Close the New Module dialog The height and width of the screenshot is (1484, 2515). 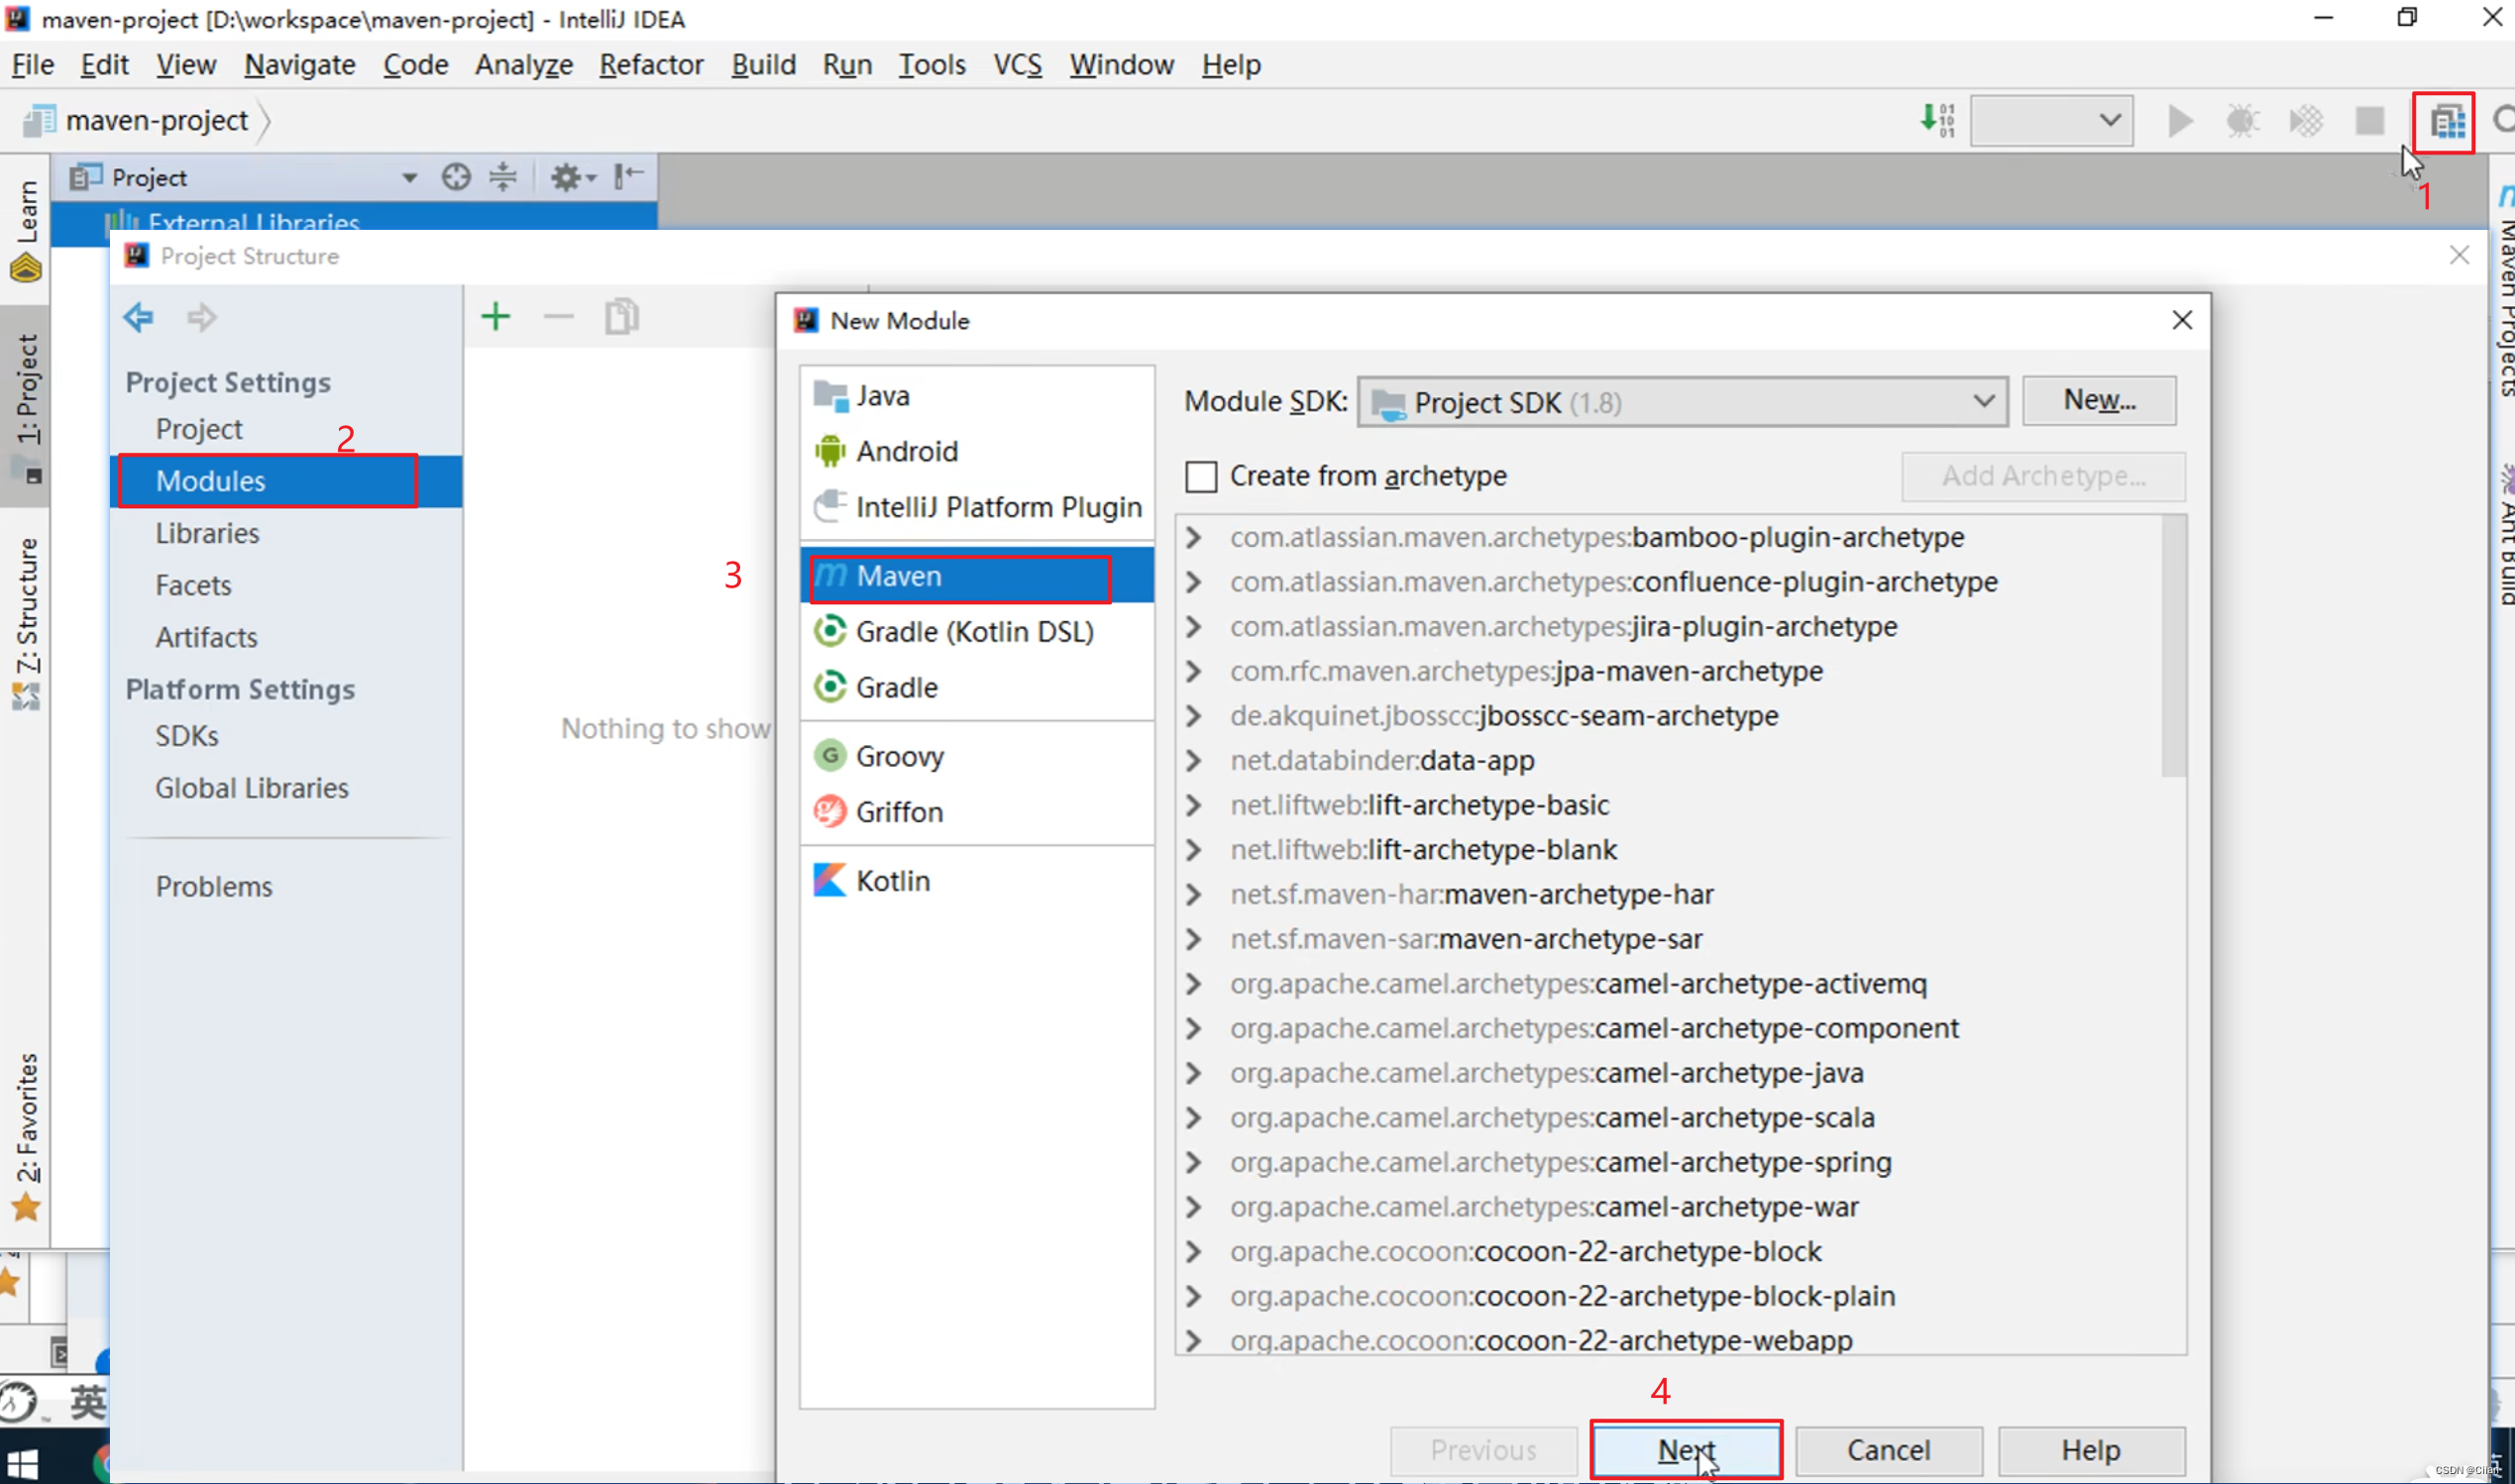click(2182, 320)
